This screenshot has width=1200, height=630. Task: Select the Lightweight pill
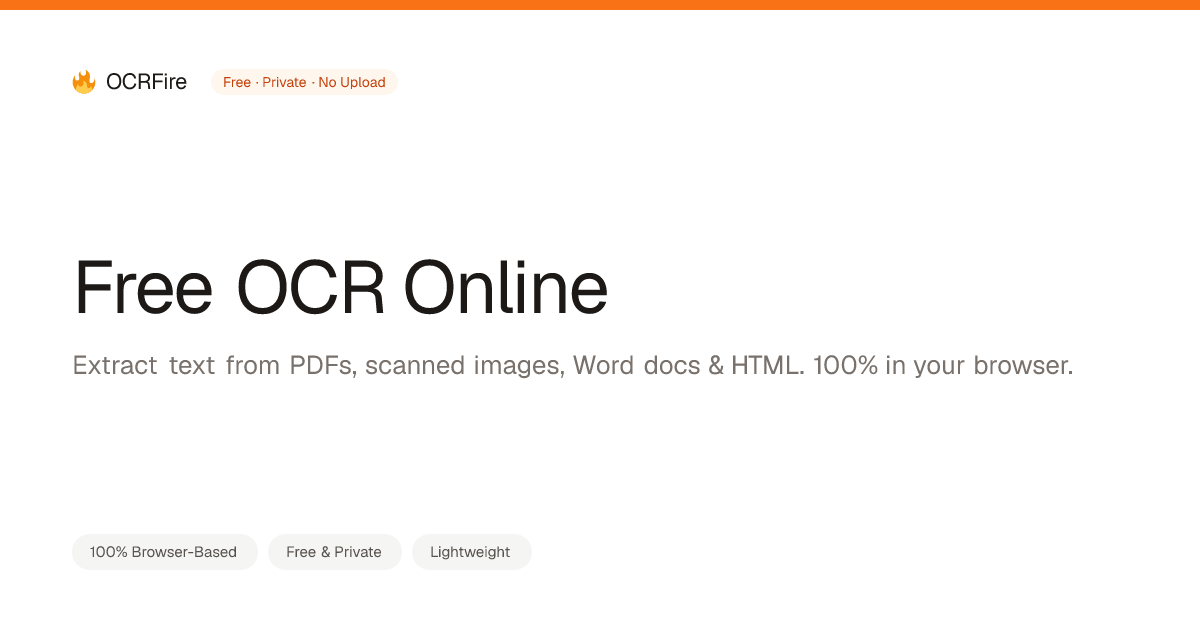pos(471,552)
